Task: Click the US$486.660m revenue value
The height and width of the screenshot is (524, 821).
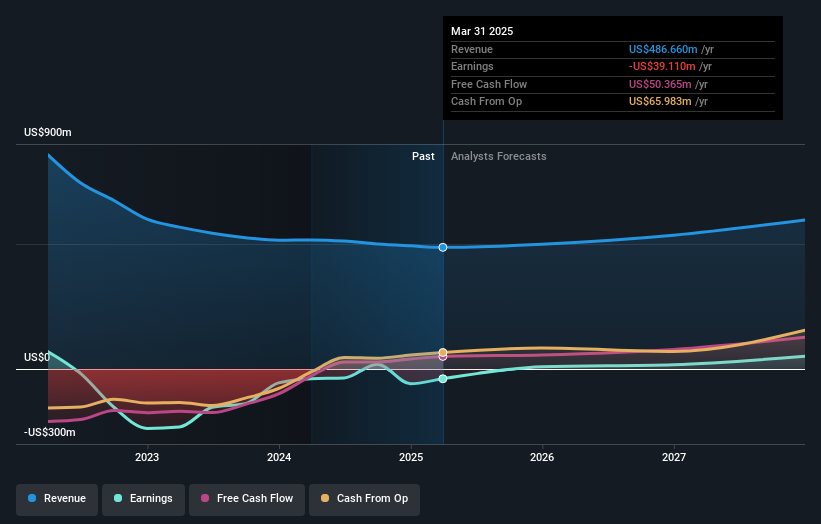Action: click(x=663, y=49)
